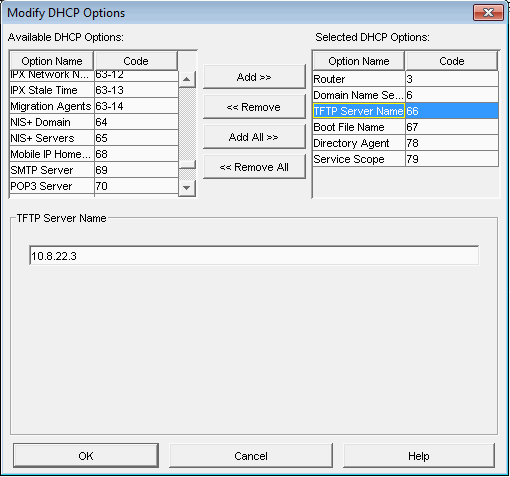Click the << Remove button
The width and height of the screenshot is (510, 477).
tap(254, 107)
